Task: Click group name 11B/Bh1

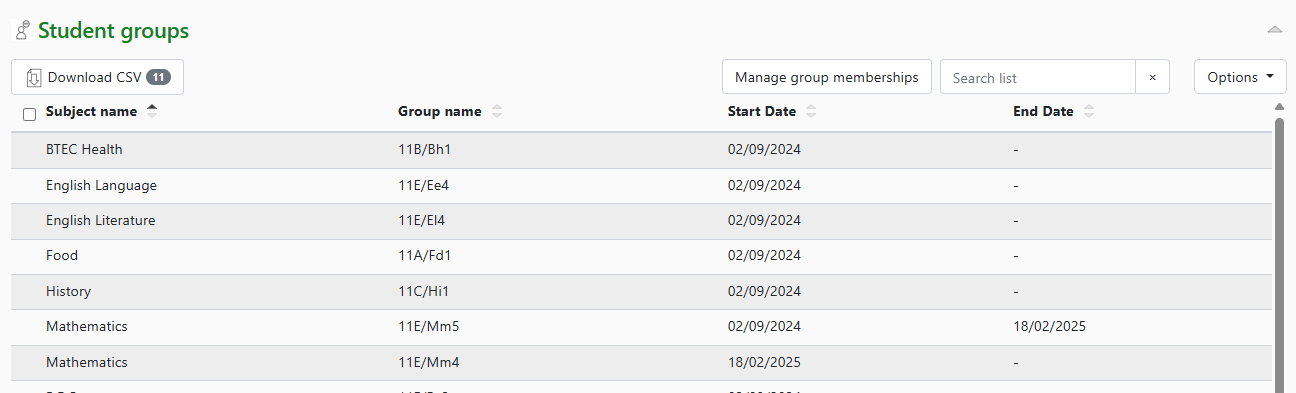Action: click(x=425, y=149)
